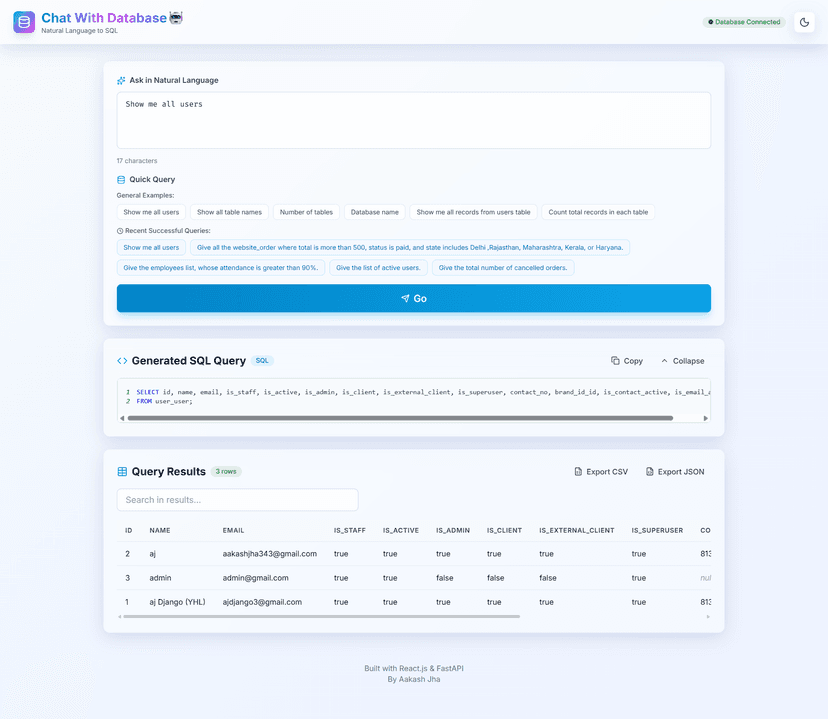Open the 'Give the list of active users' recent query
This screenshot has width=828, height=719.
tap(378, 267)
